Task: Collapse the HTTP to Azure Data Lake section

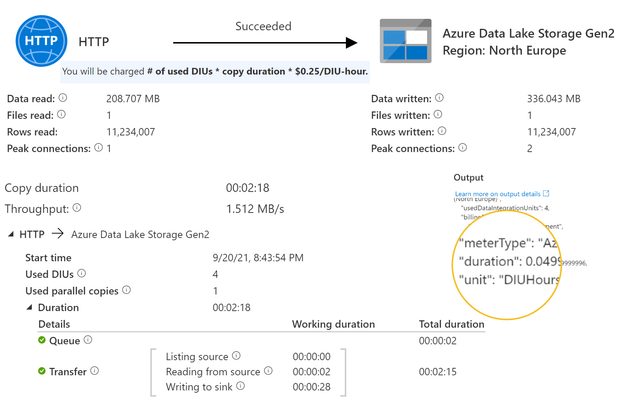Action: point(11,234)
